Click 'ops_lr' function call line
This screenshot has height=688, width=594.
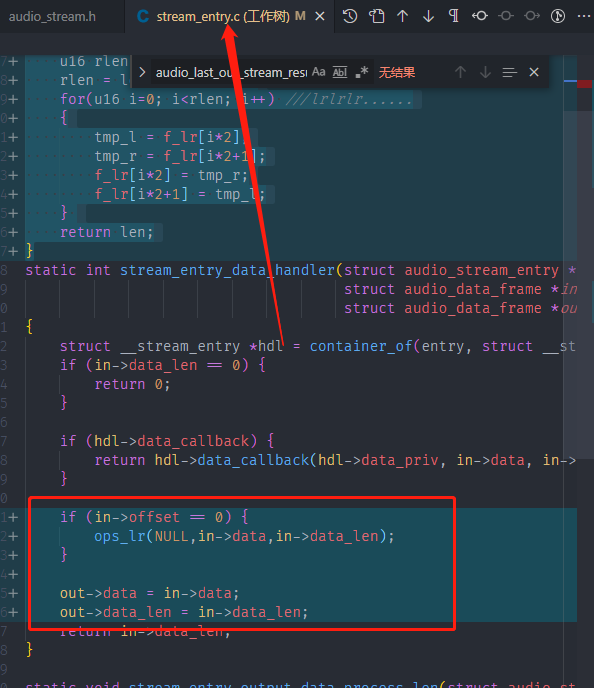[x=244, y=536]
